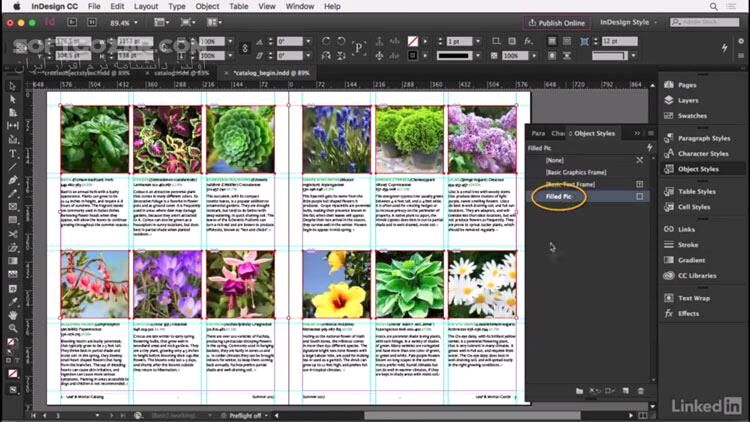This screenshot has height=422, width=750.
Task: Click the fill color swatch in control bar
Action: click(x=414, y=41)
